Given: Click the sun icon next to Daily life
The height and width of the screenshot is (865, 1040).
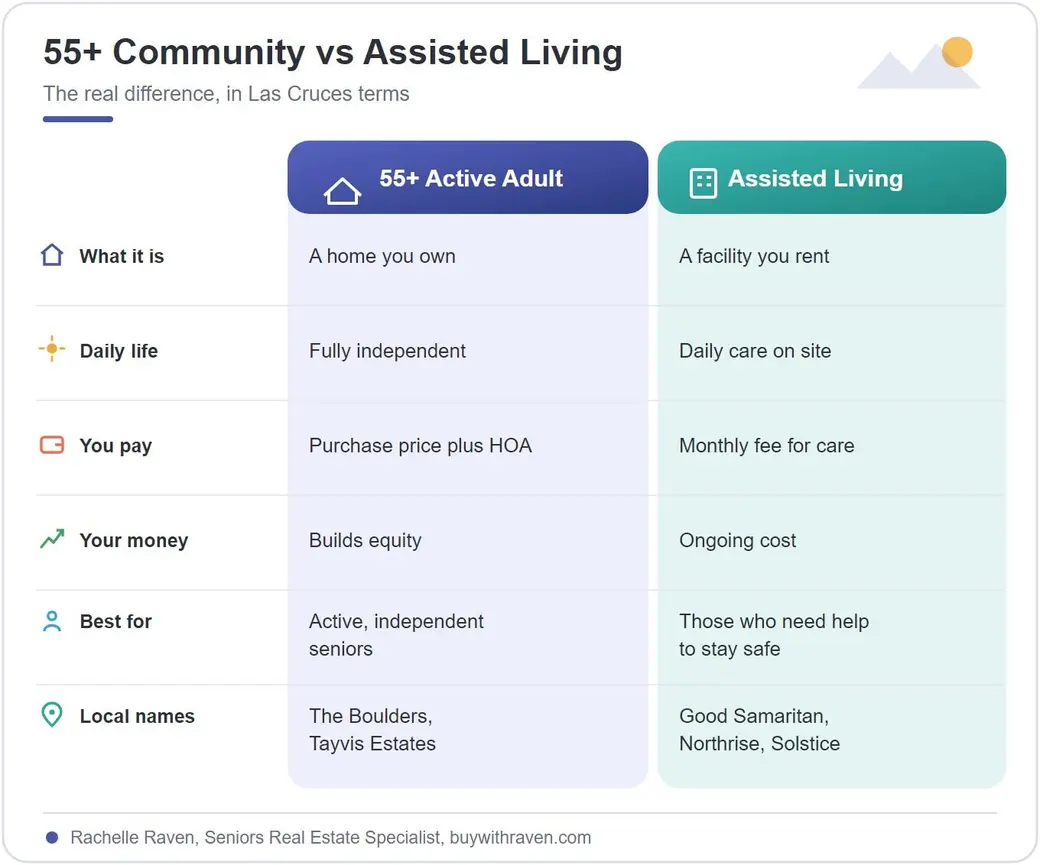Looking at the screenshot, I should pyautogui.click(x=52, y=349).
